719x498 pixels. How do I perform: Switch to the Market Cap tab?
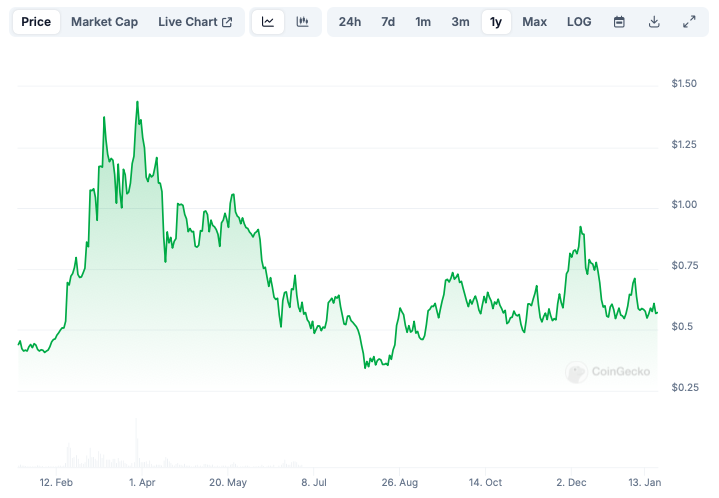105,22
